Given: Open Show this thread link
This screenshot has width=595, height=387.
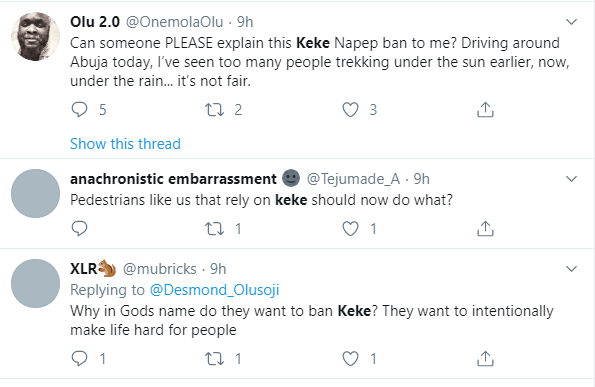Looking at the screenshot, I should [x=125, y=144].
